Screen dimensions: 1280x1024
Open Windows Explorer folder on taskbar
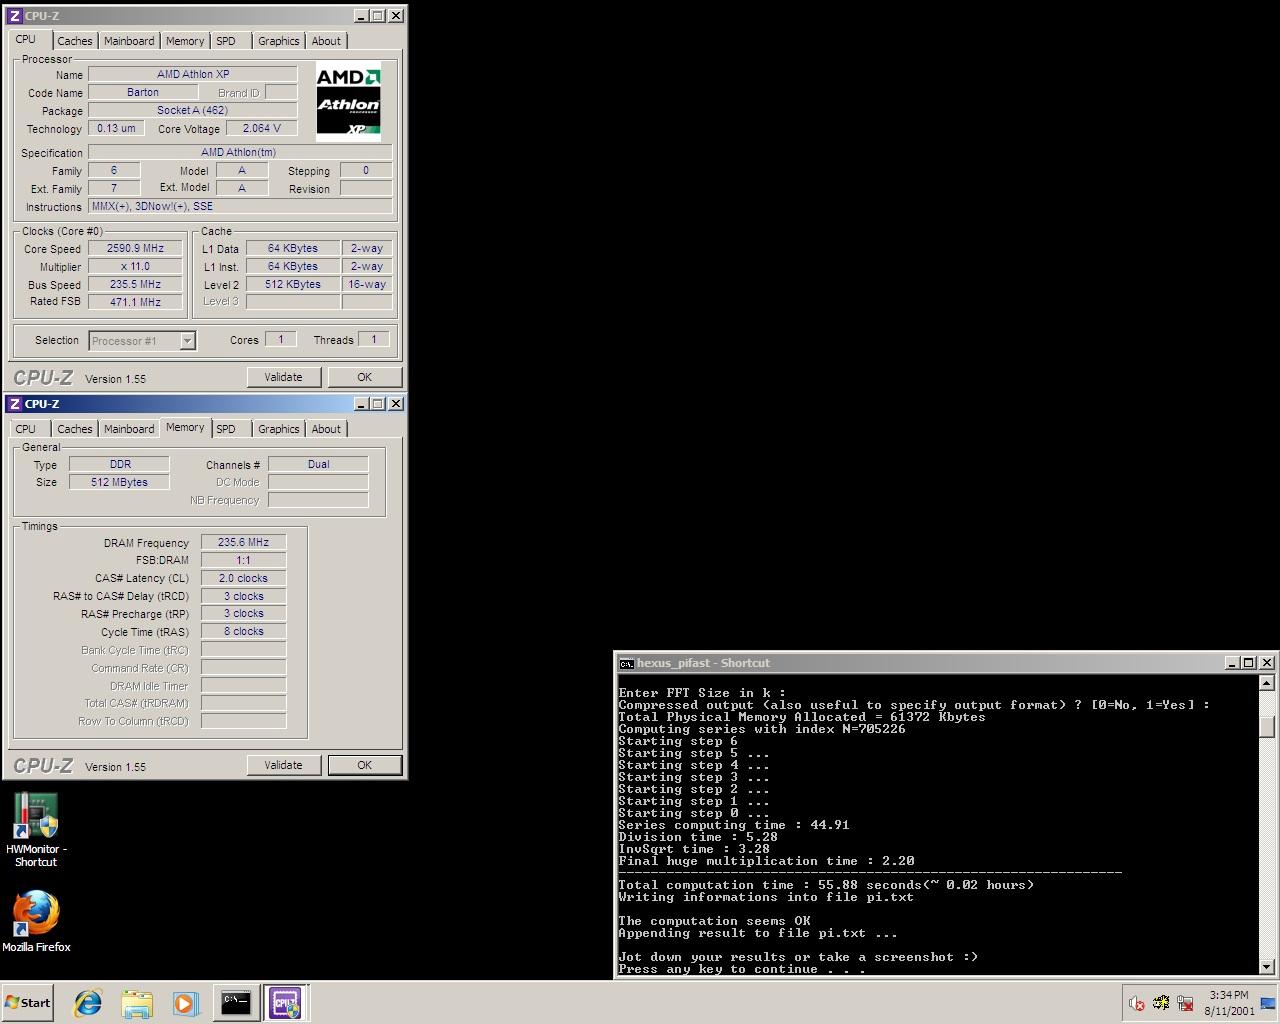137,1003
